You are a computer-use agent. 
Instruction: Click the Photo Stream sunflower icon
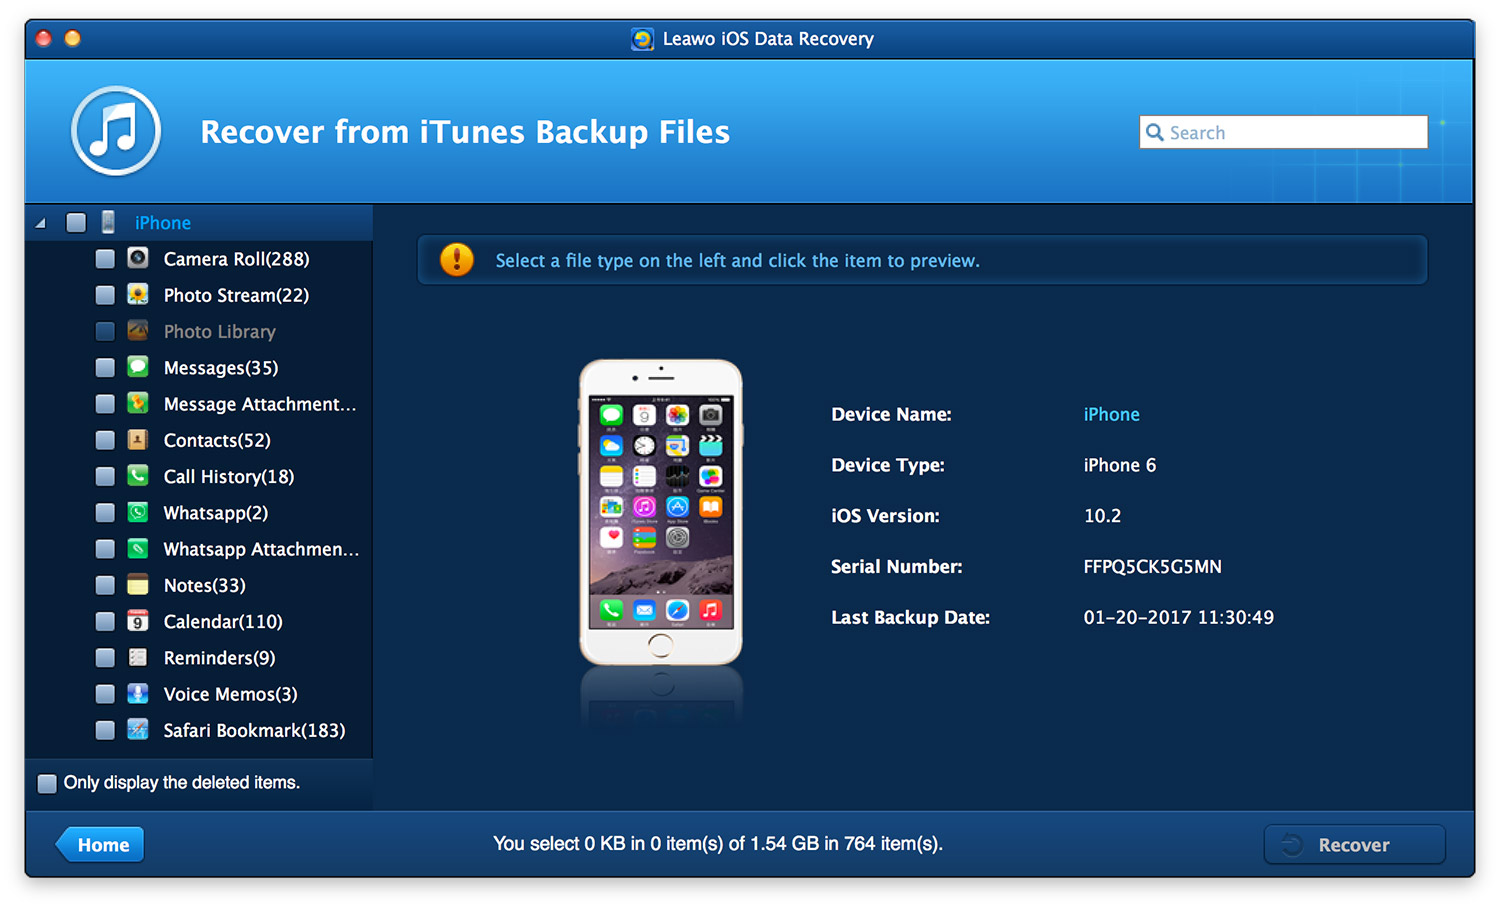coord(138,294)
